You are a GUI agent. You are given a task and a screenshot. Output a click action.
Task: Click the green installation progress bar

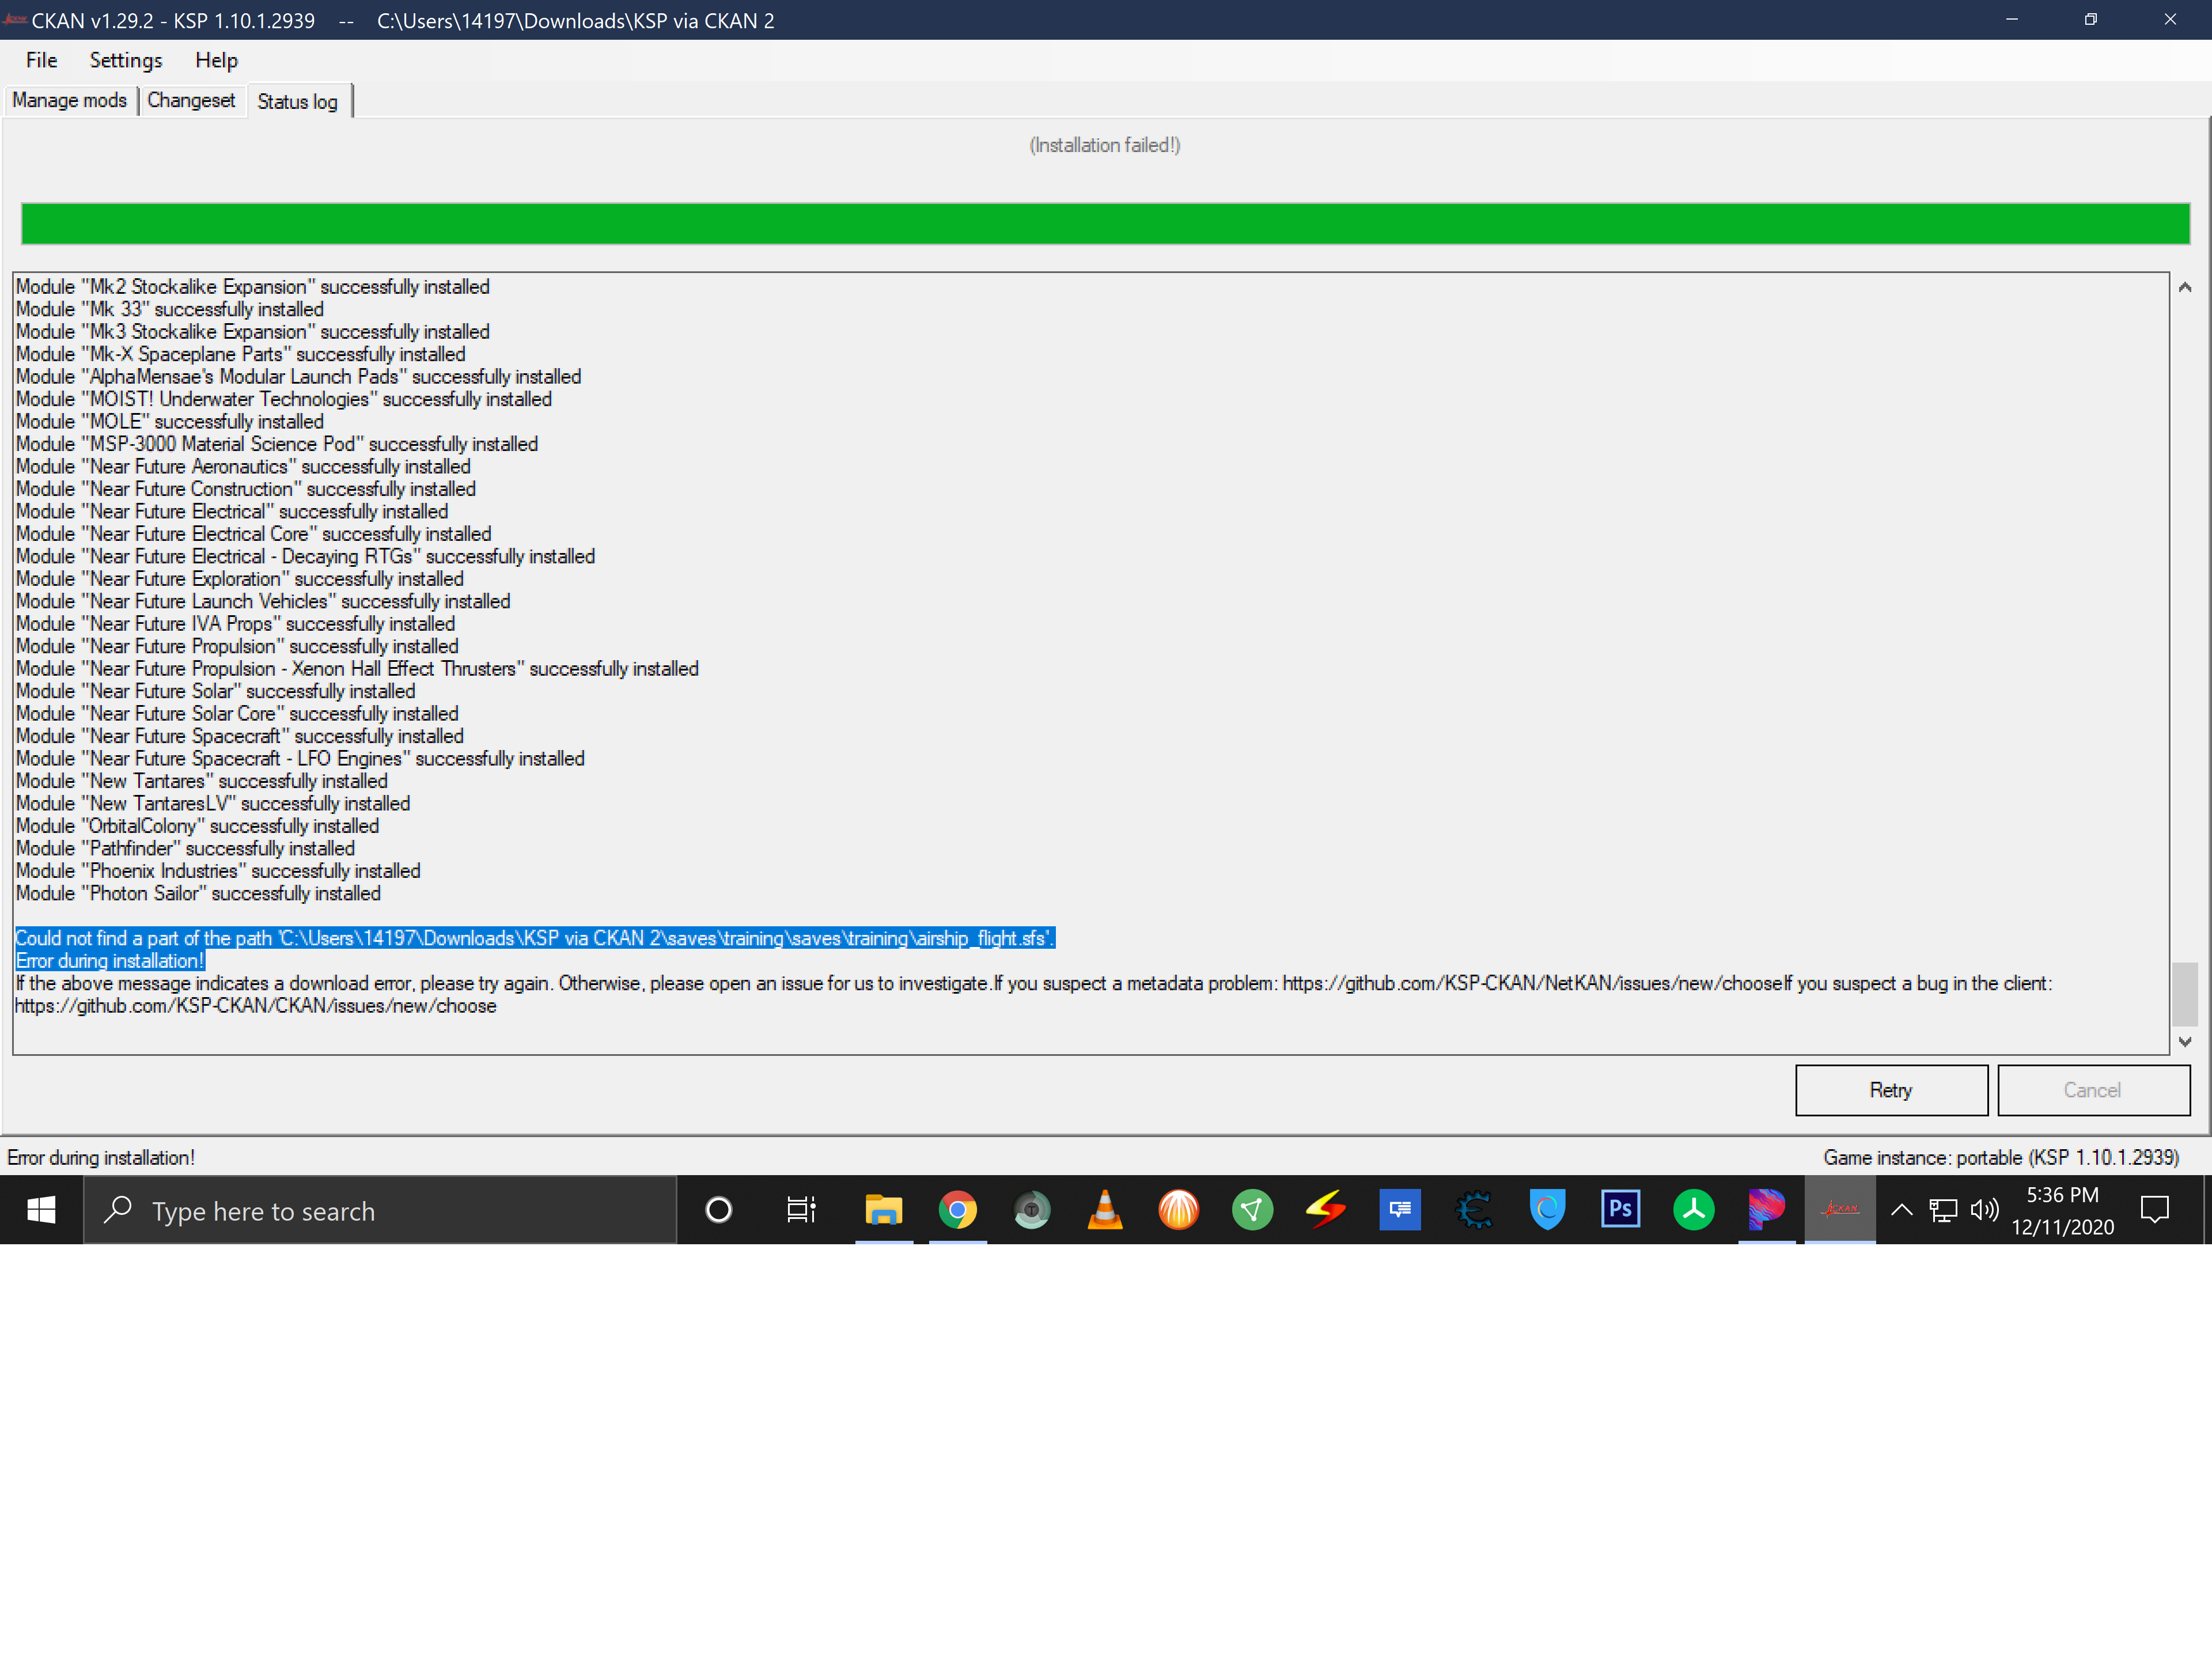pos(1105,223)
